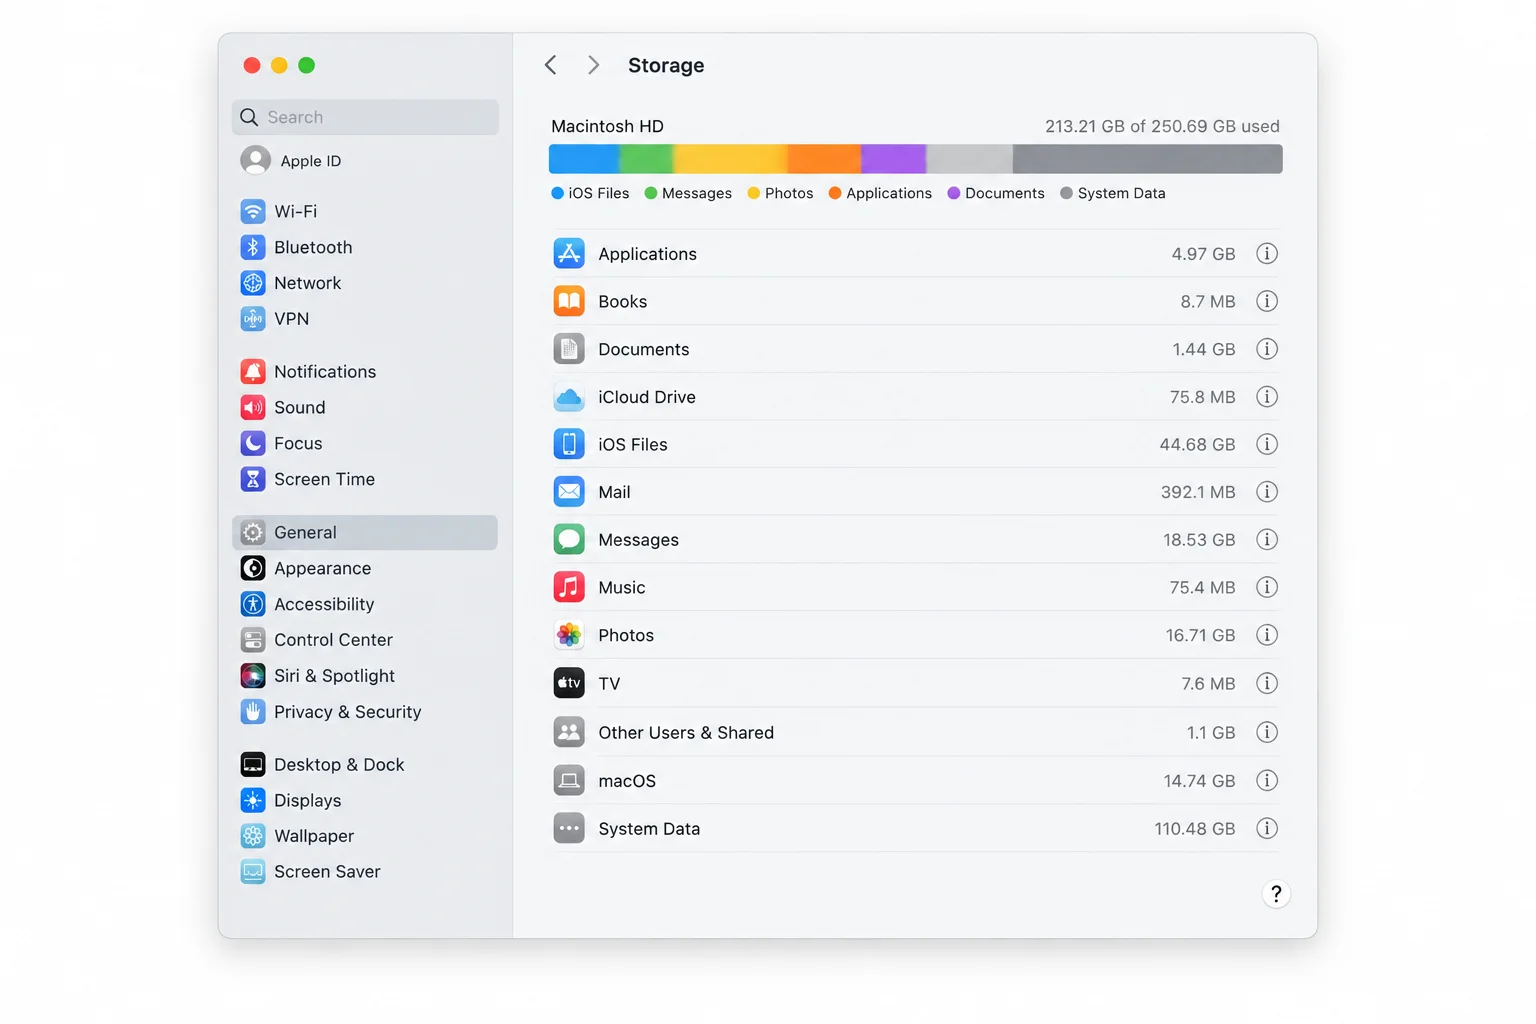This screenshot has height=1024, width=1536.
Task: Open info for the iOS Files row
Action: coord(1267,444)
